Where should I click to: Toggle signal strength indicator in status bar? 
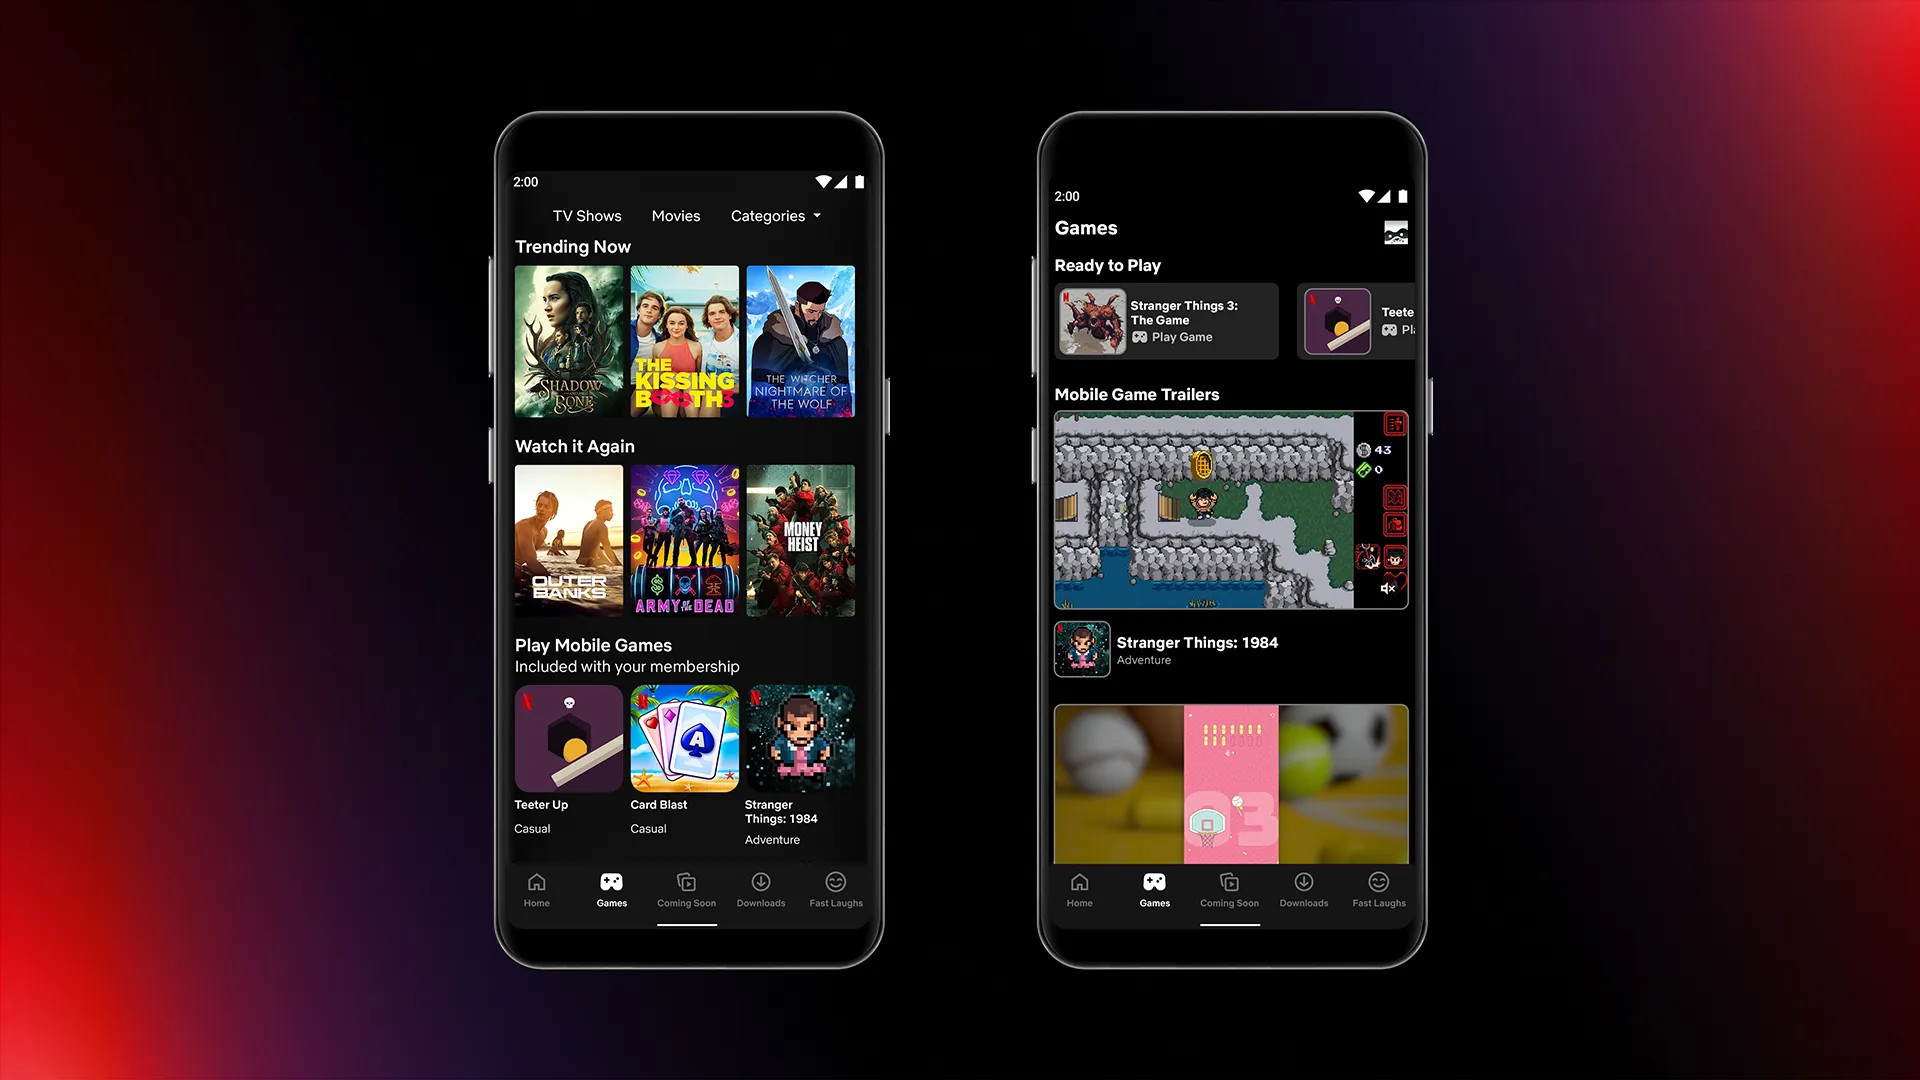[839, 181]
